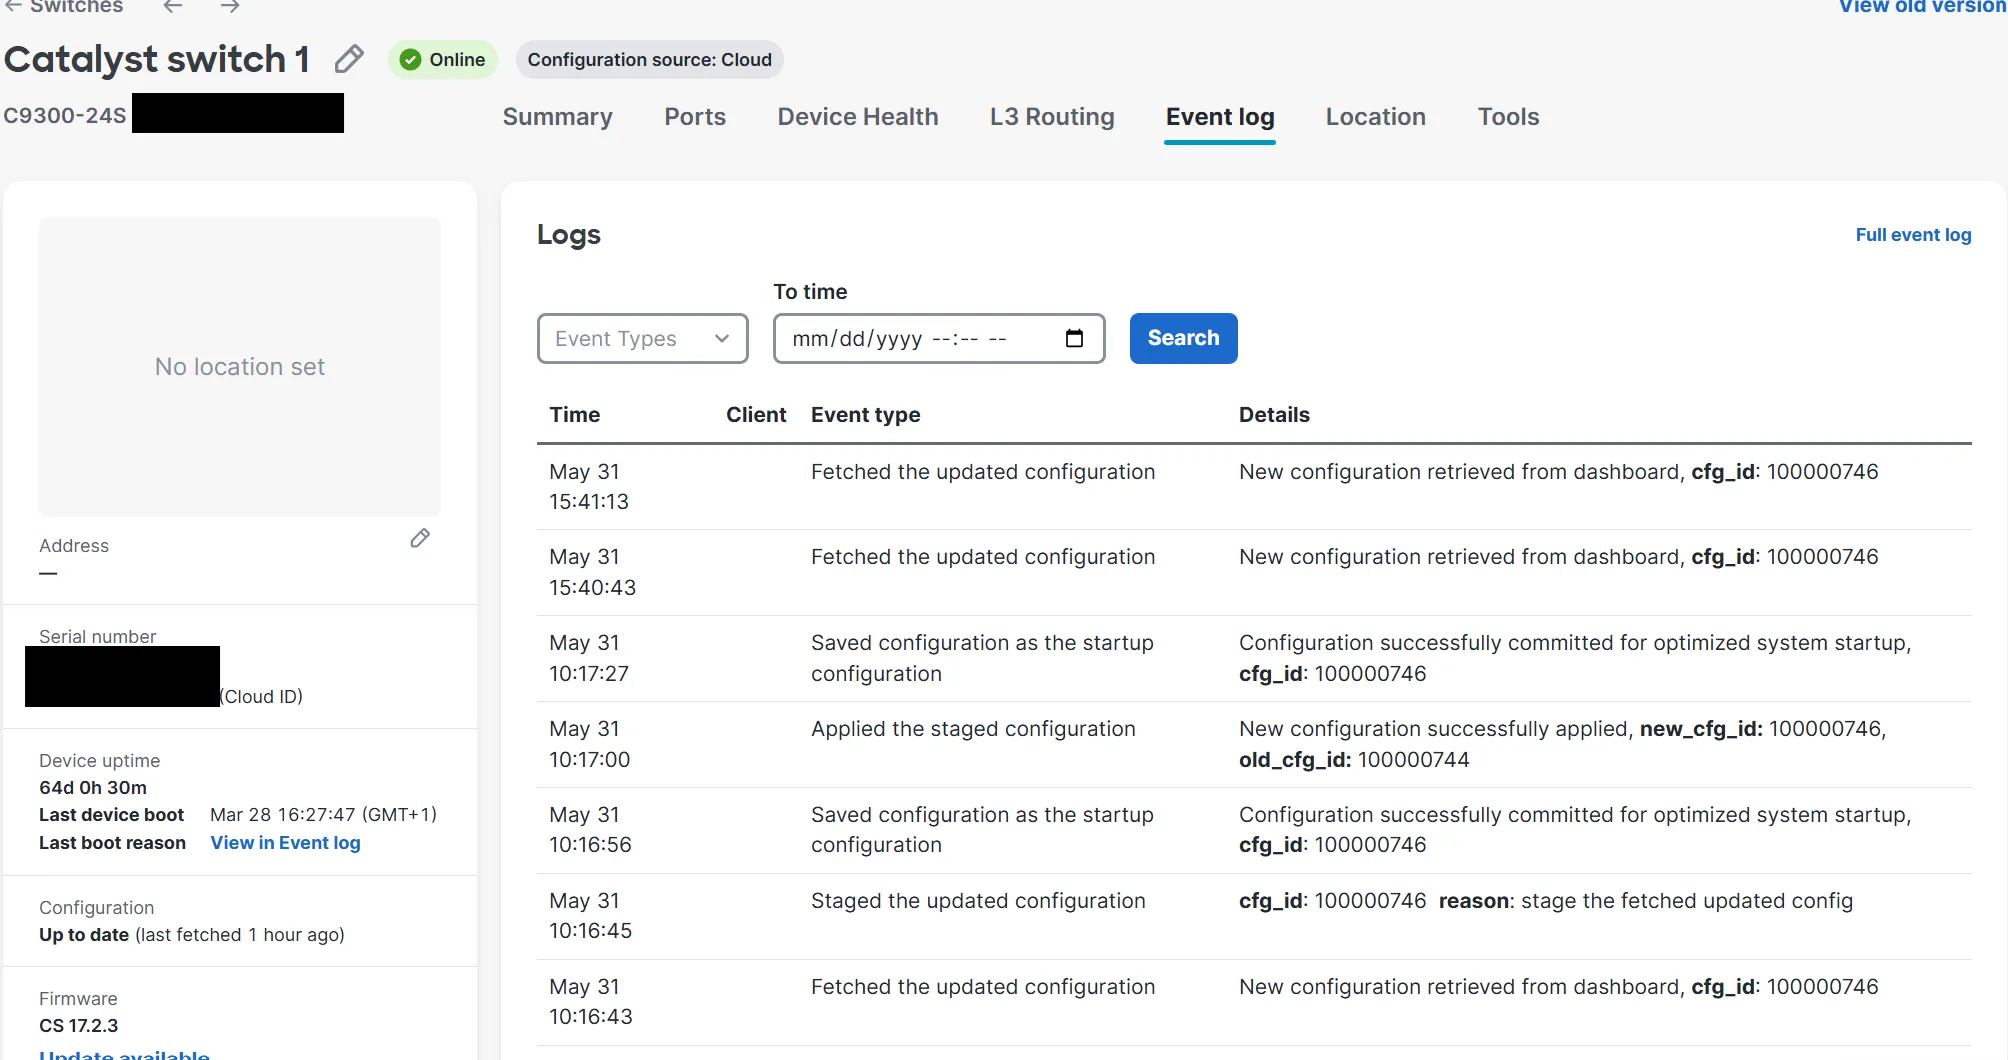
Task: Select the Event log tab
Action: [x=1220, y=117]
